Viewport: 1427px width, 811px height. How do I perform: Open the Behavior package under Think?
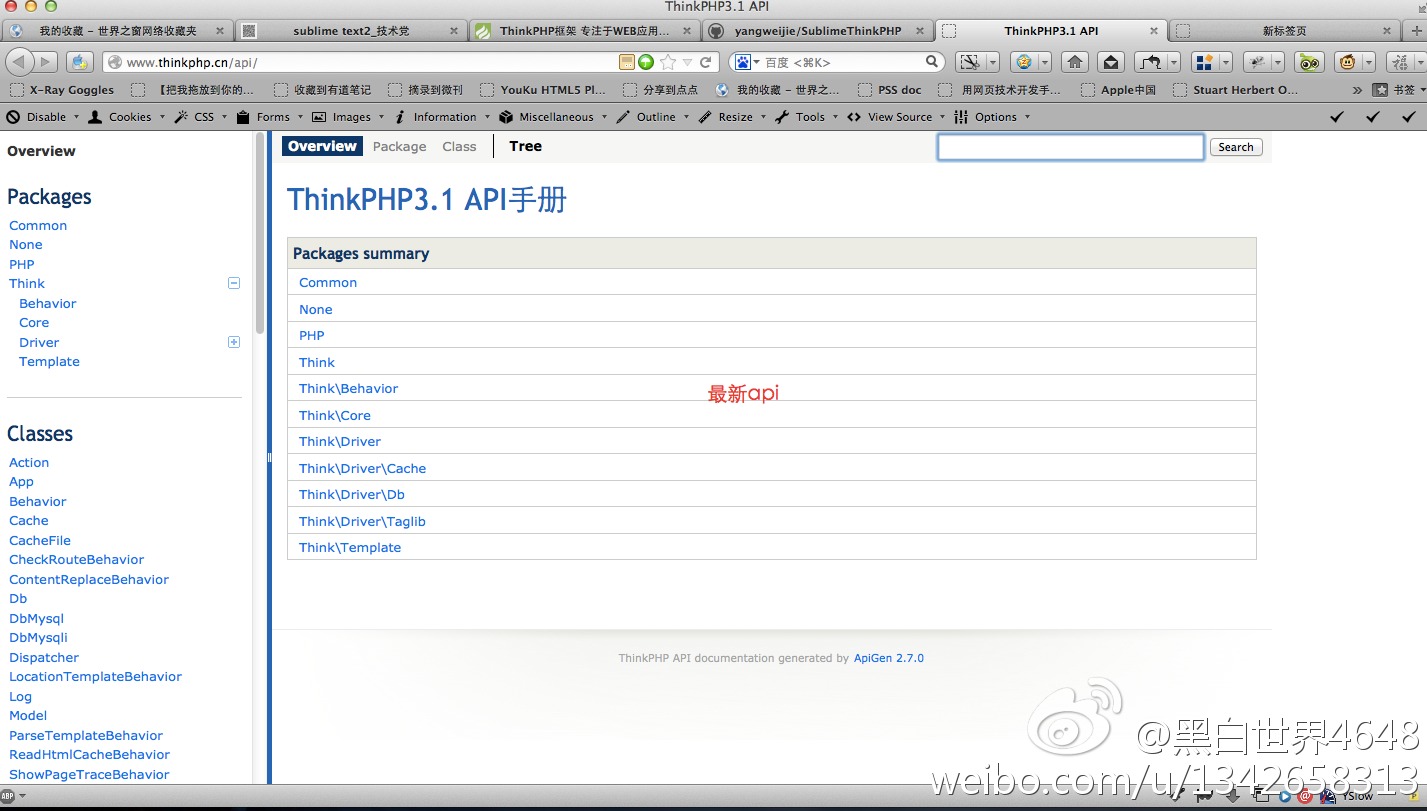pyautogui.click(x=48, y=303)
